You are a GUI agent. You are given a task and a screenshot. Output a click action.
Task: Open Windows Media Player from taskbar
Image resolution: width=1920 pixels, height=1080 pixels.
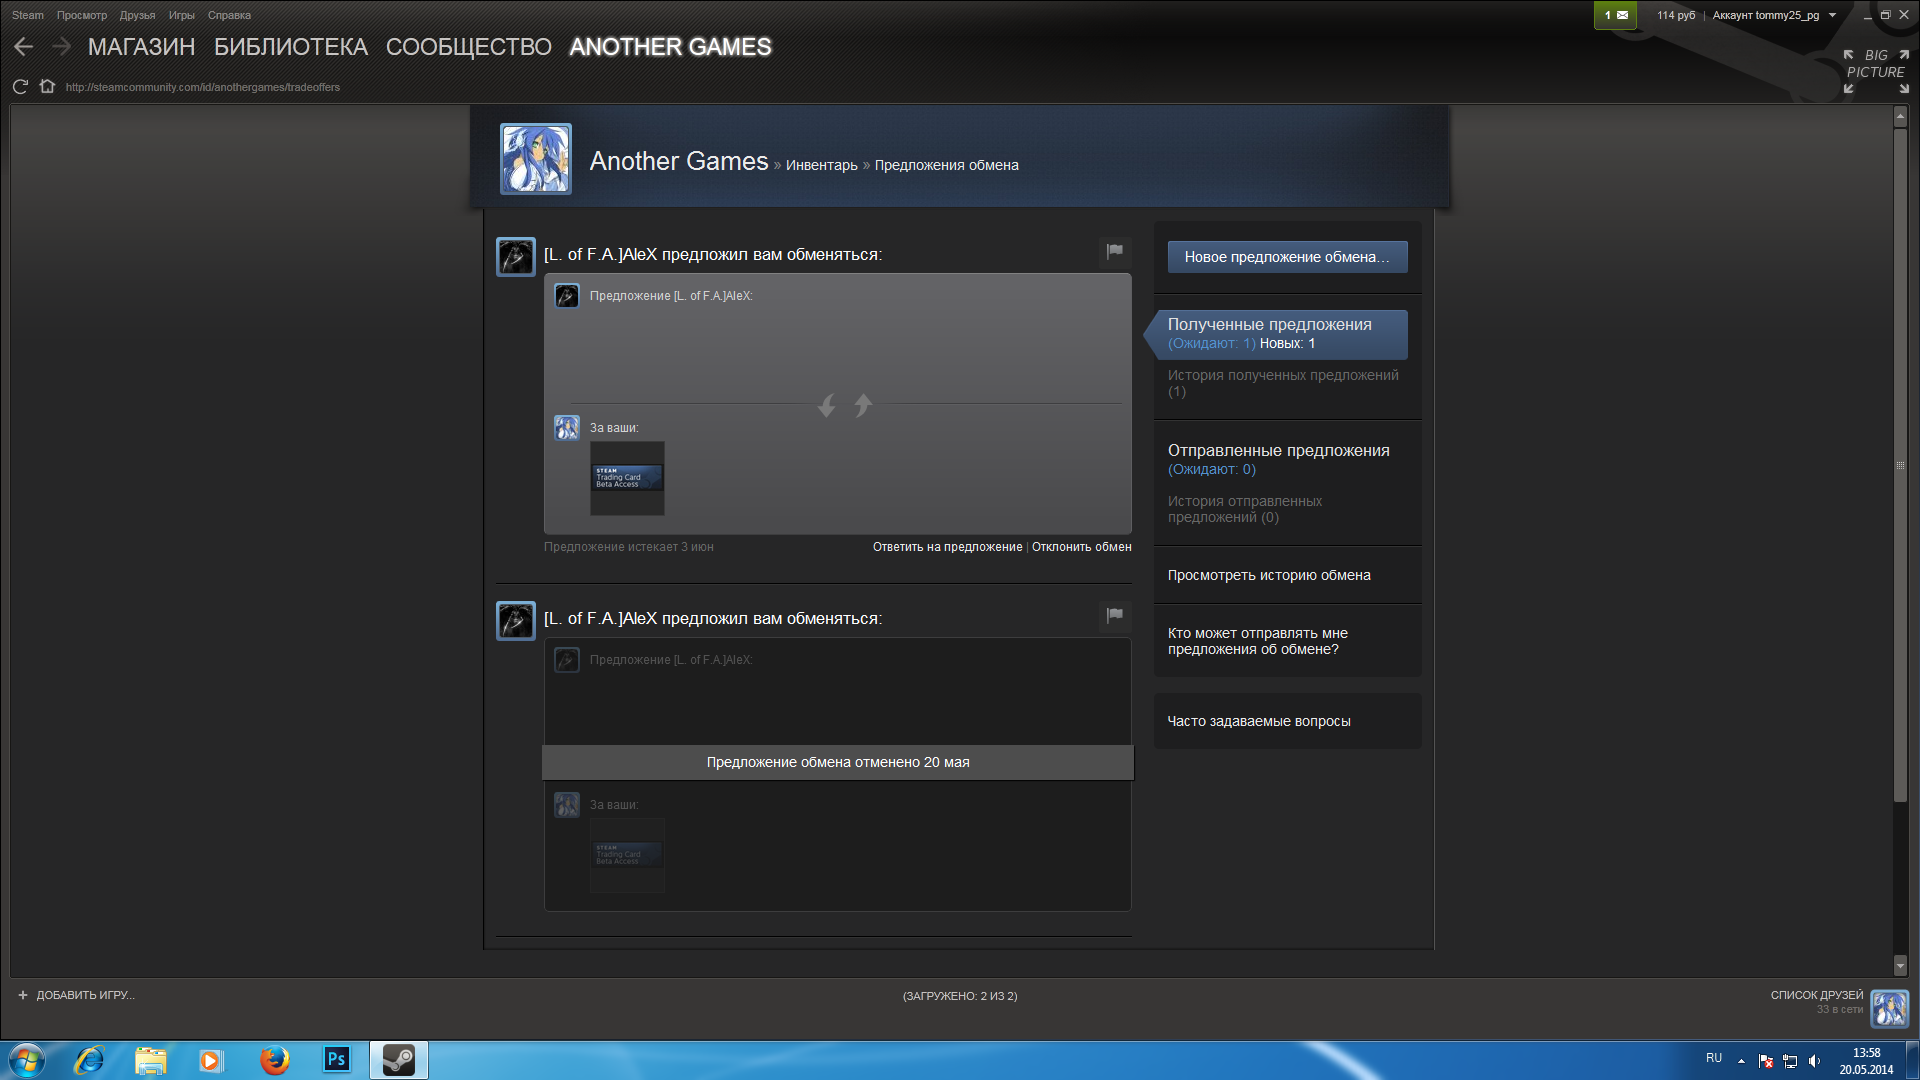point(212,1060)
